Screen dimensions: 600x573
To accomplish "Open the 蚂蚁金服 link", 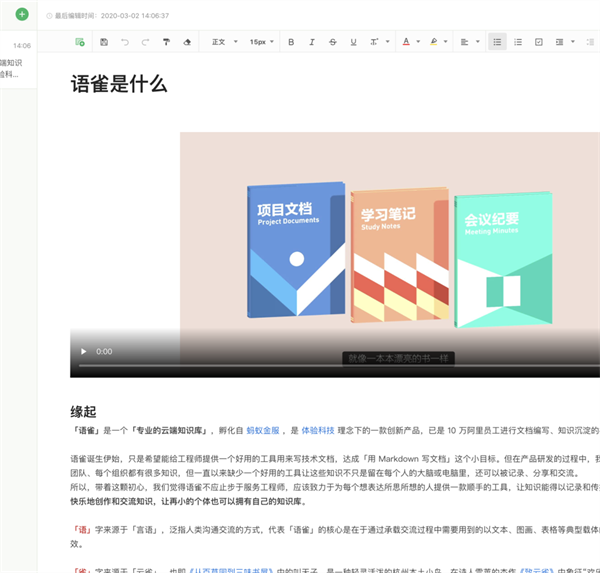I will coord(263,431).
